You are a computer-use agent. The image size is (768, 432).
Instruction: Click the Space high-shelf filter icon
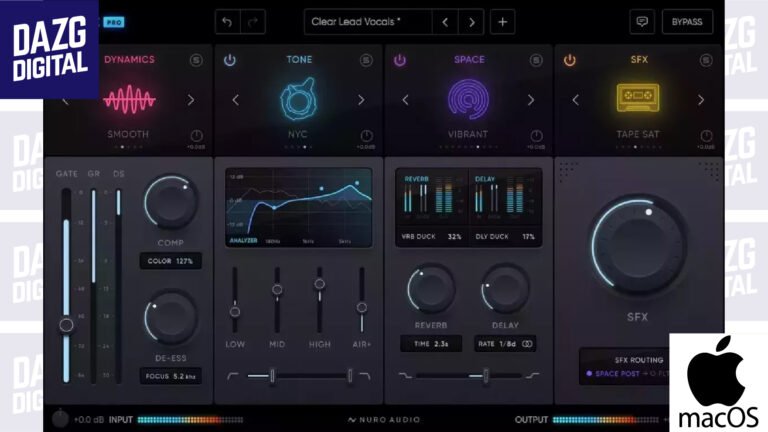[532, 376]
